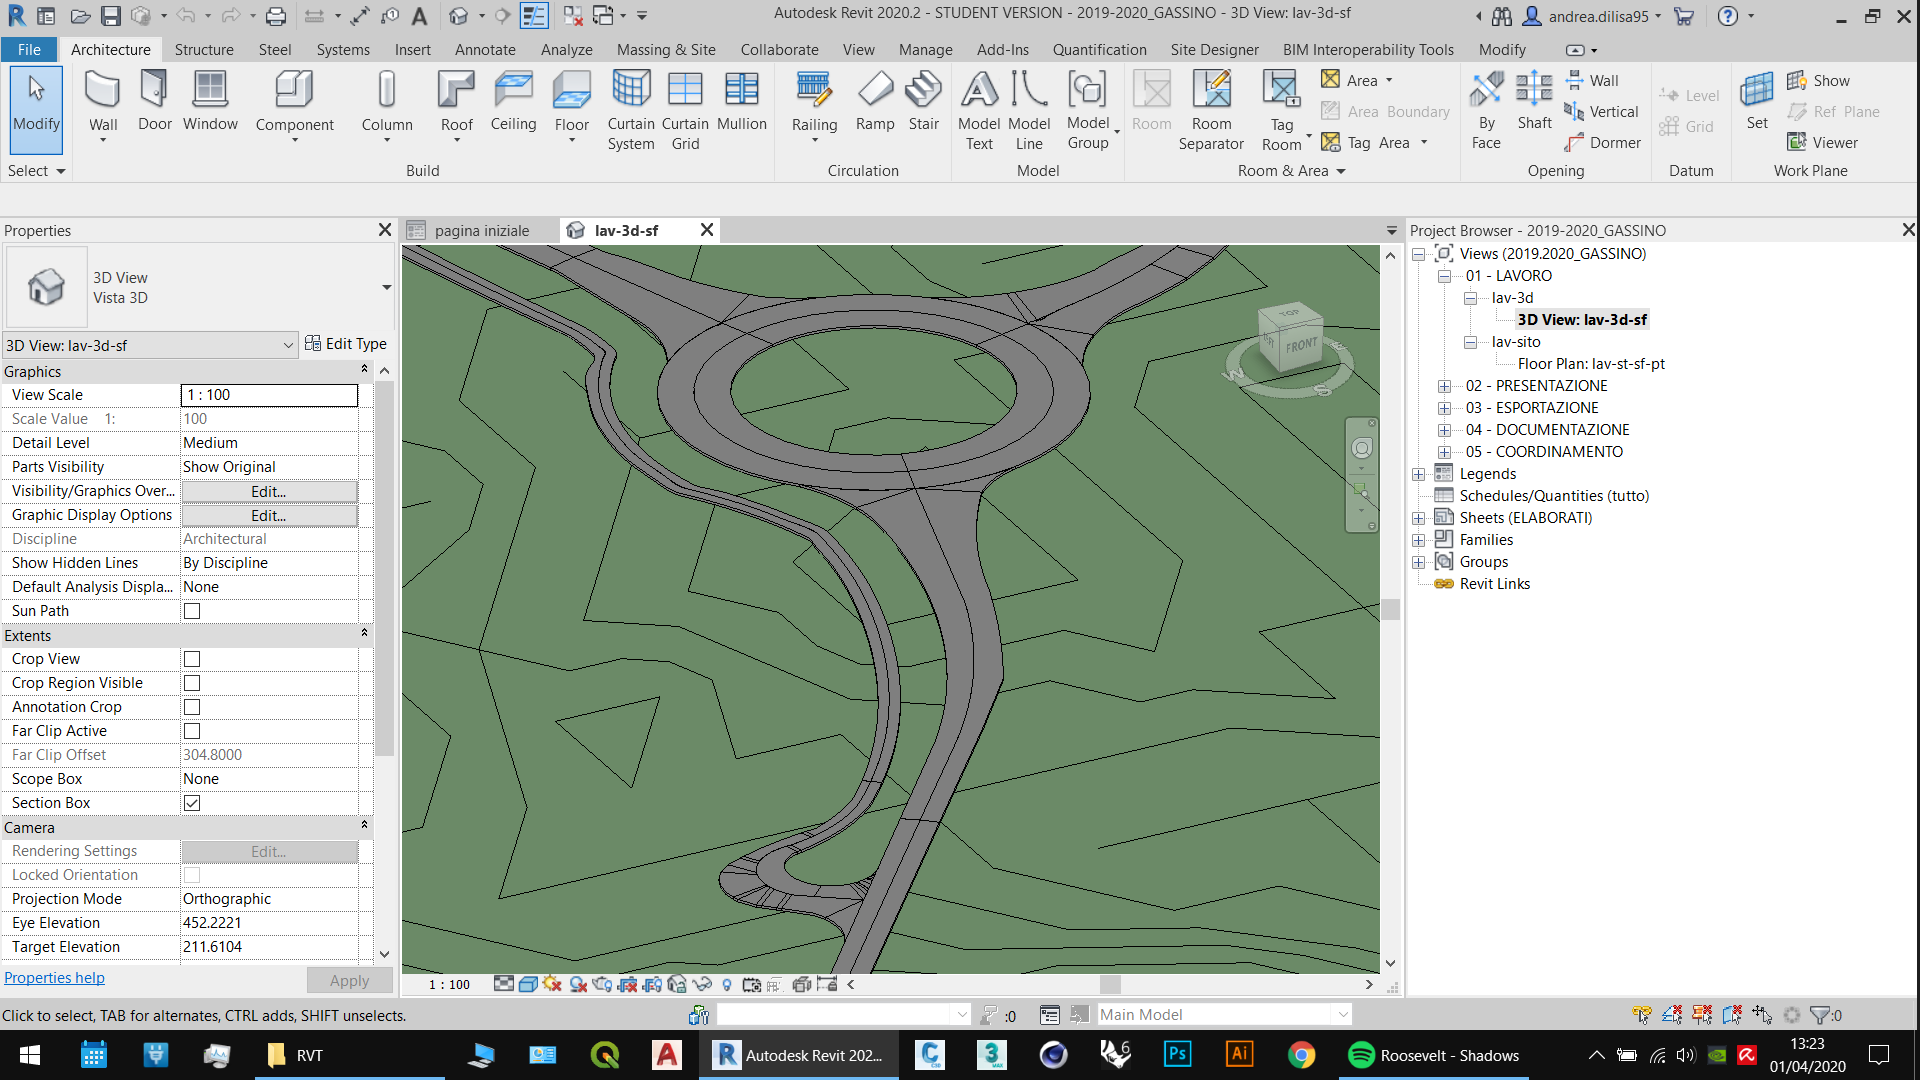This screenshot has height=1080, width=1920.
Task: Enable the Crop View checkbox
Action: [192, 659]
